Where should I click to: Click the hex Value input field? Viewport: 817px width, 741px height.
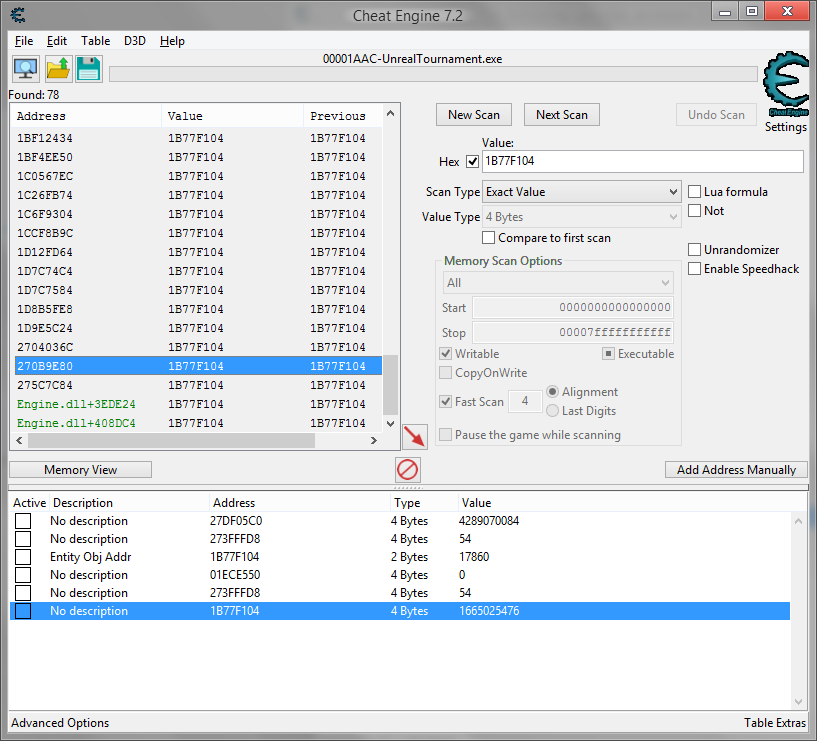(x=641, y=162)
